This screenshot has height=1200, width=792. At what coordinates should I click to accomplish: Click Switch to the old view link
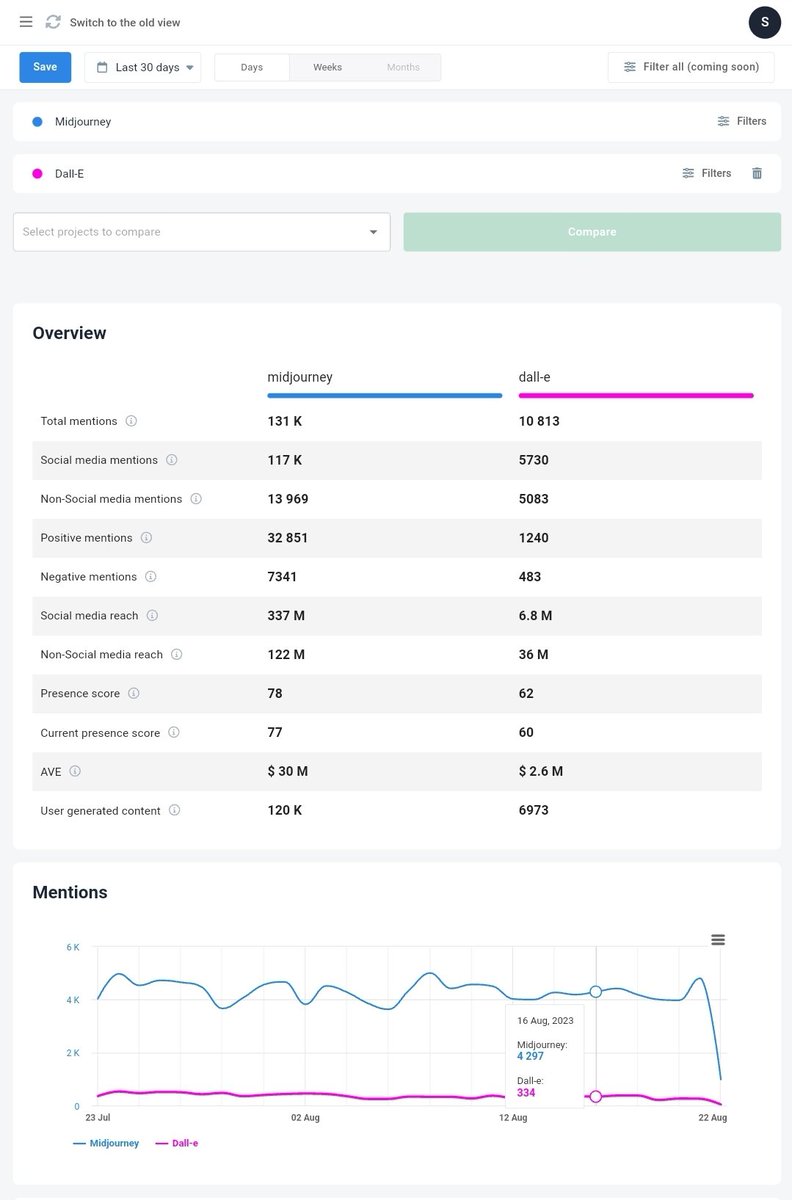125,22
